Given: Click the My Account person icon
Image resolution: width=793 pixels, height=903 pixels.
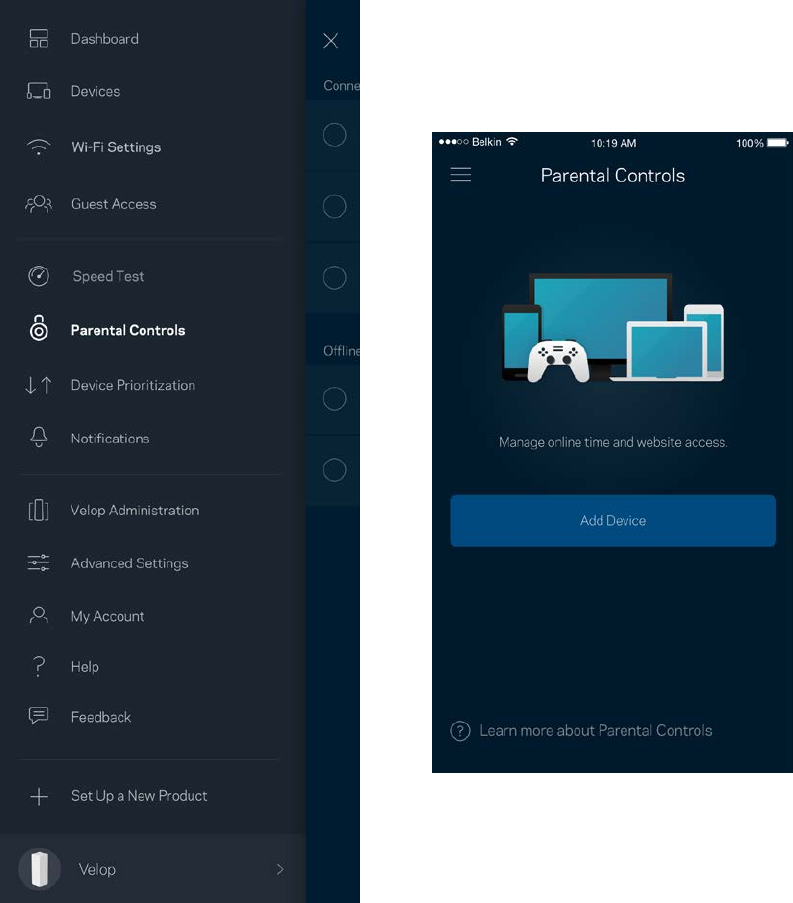Looking at the screenshot, I should (39, 615).
